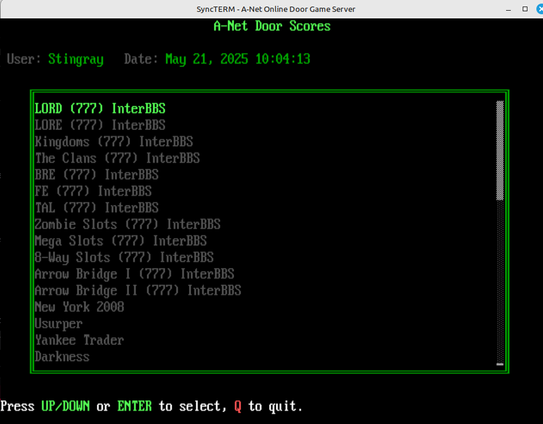Minimize the SyncTERM window
Image resolution: width=543 pixels, height=424 pixels.
click(x=508, y=9)
